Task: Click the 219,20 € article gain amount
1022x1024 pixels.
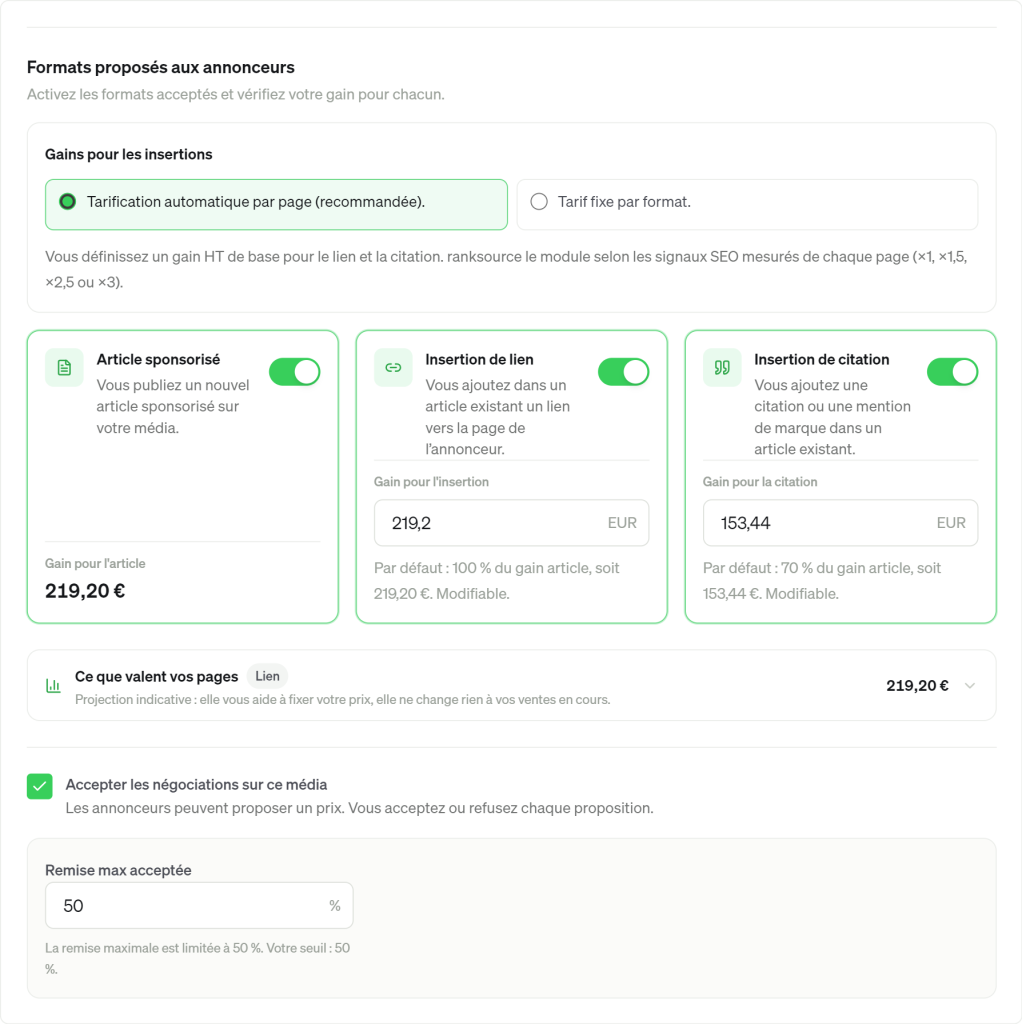Action: (x=85, y=591)
